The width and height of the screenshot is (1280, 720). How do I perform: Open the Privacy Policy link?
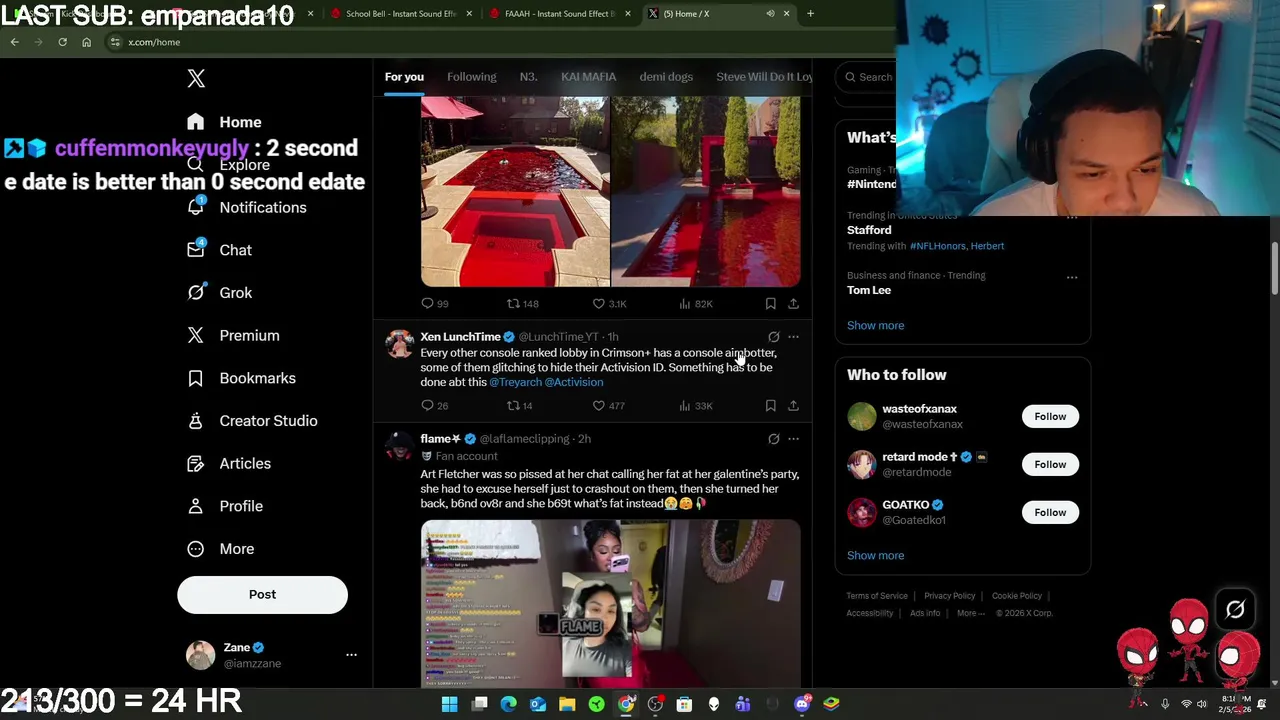949,596
